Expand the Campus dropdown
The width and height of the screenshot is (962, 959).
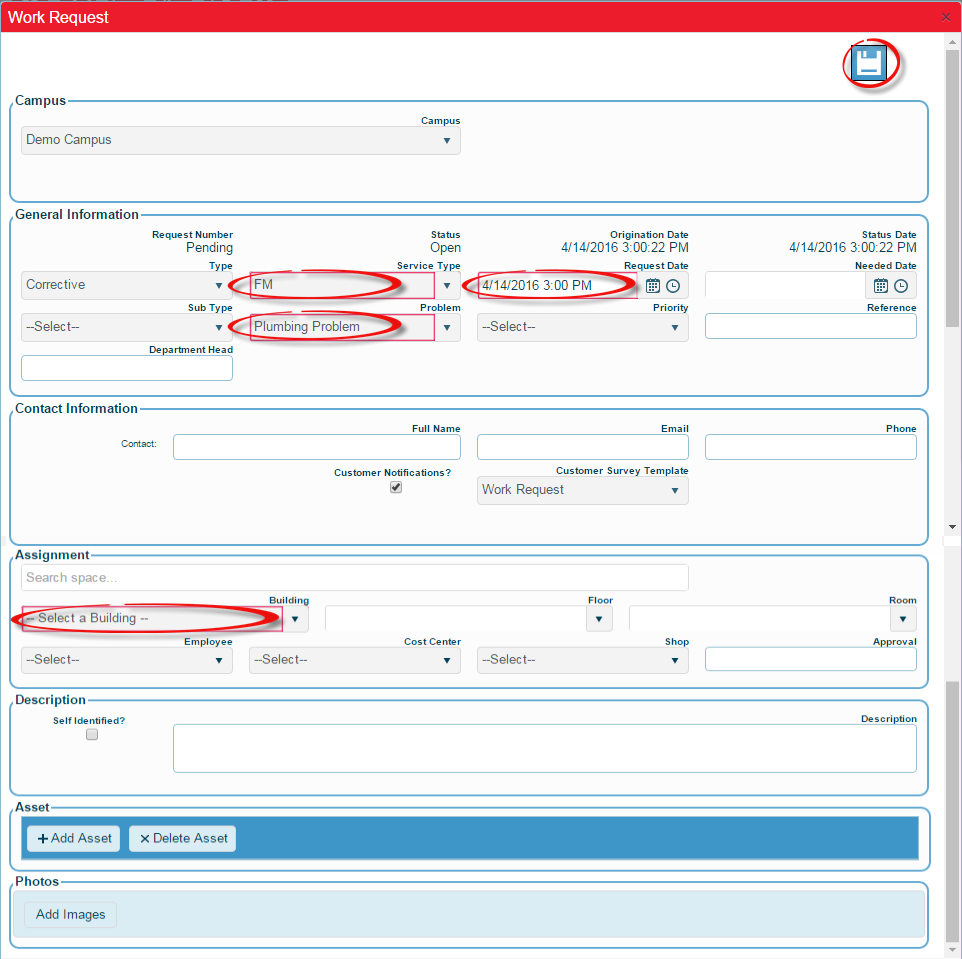coord(240,140)
